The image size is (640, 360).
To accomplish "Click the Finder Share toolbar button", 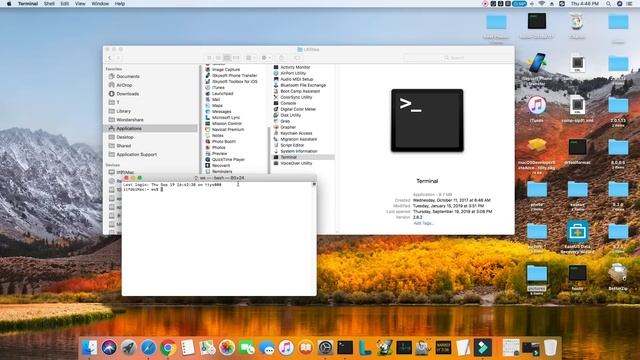I will pos(281,58).
